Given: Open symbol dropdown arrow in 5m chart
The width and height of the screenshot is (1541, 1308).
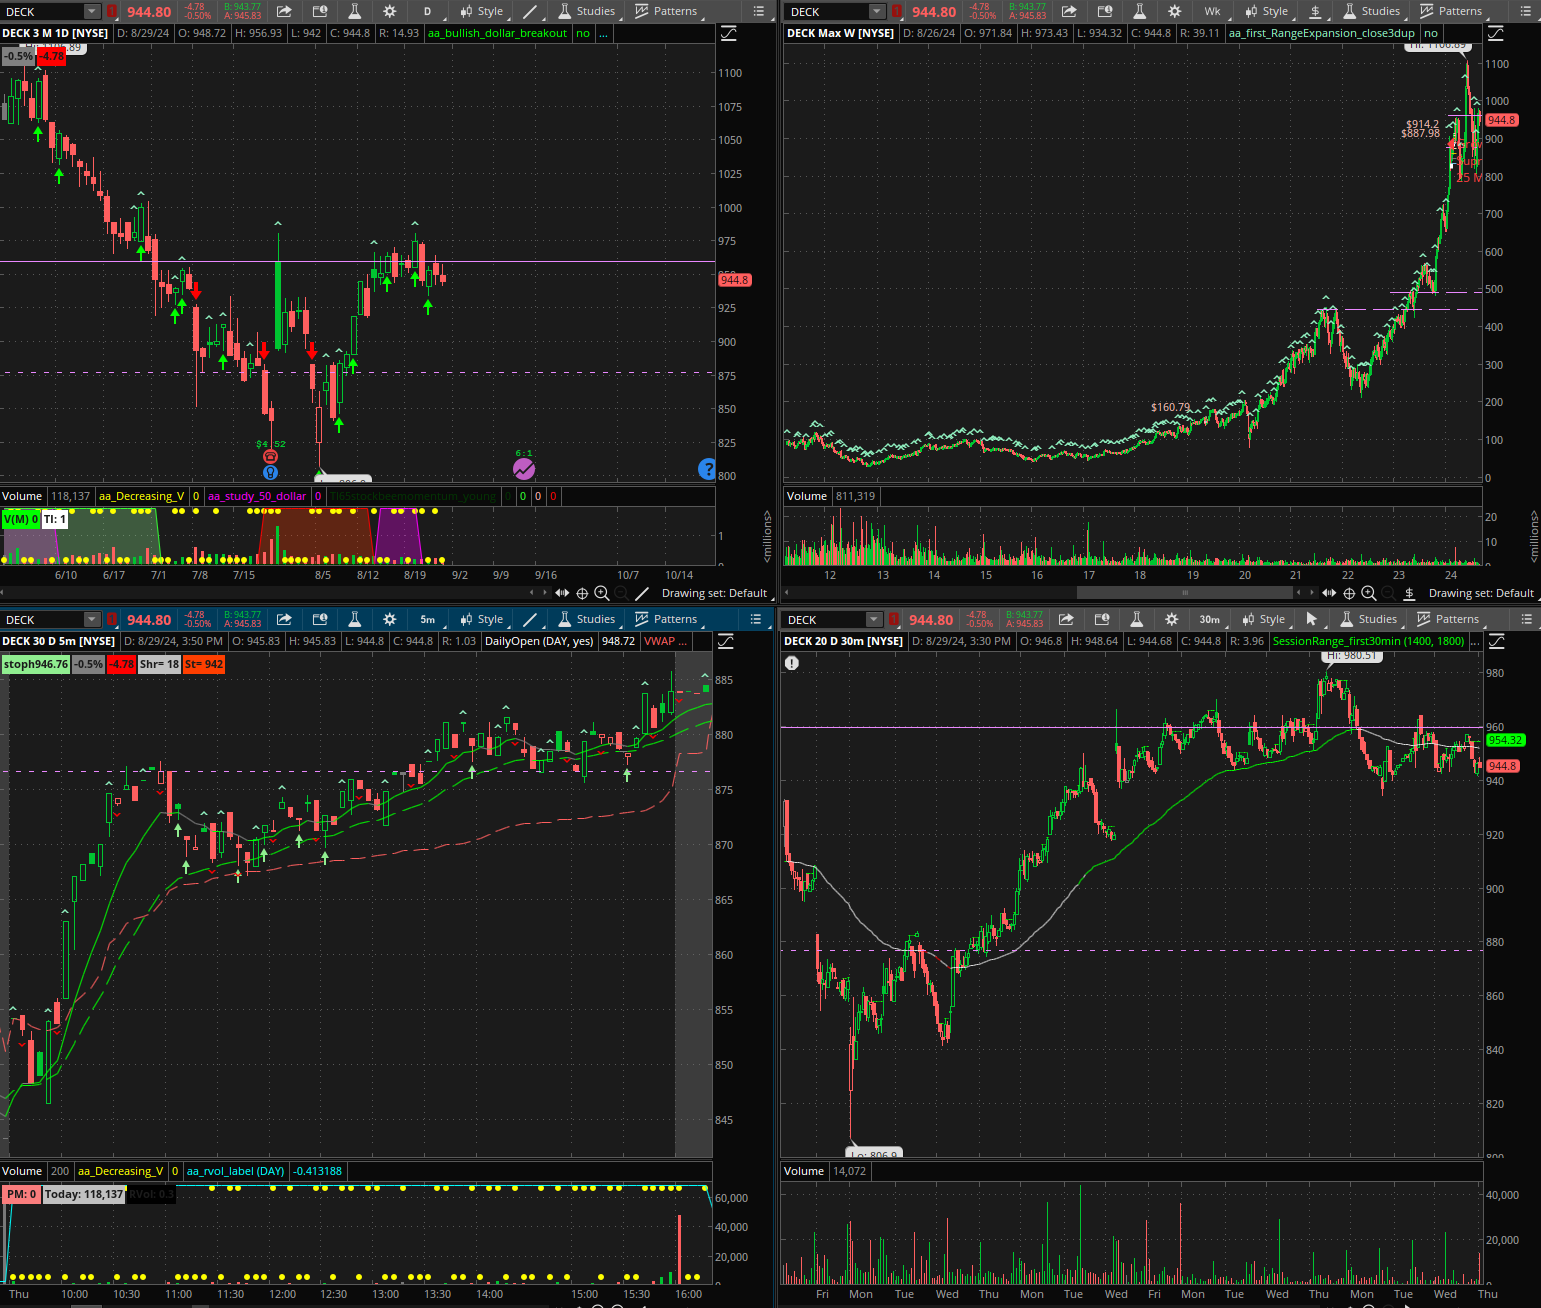Looking at the screenshot, I should (x=92, y=619).
